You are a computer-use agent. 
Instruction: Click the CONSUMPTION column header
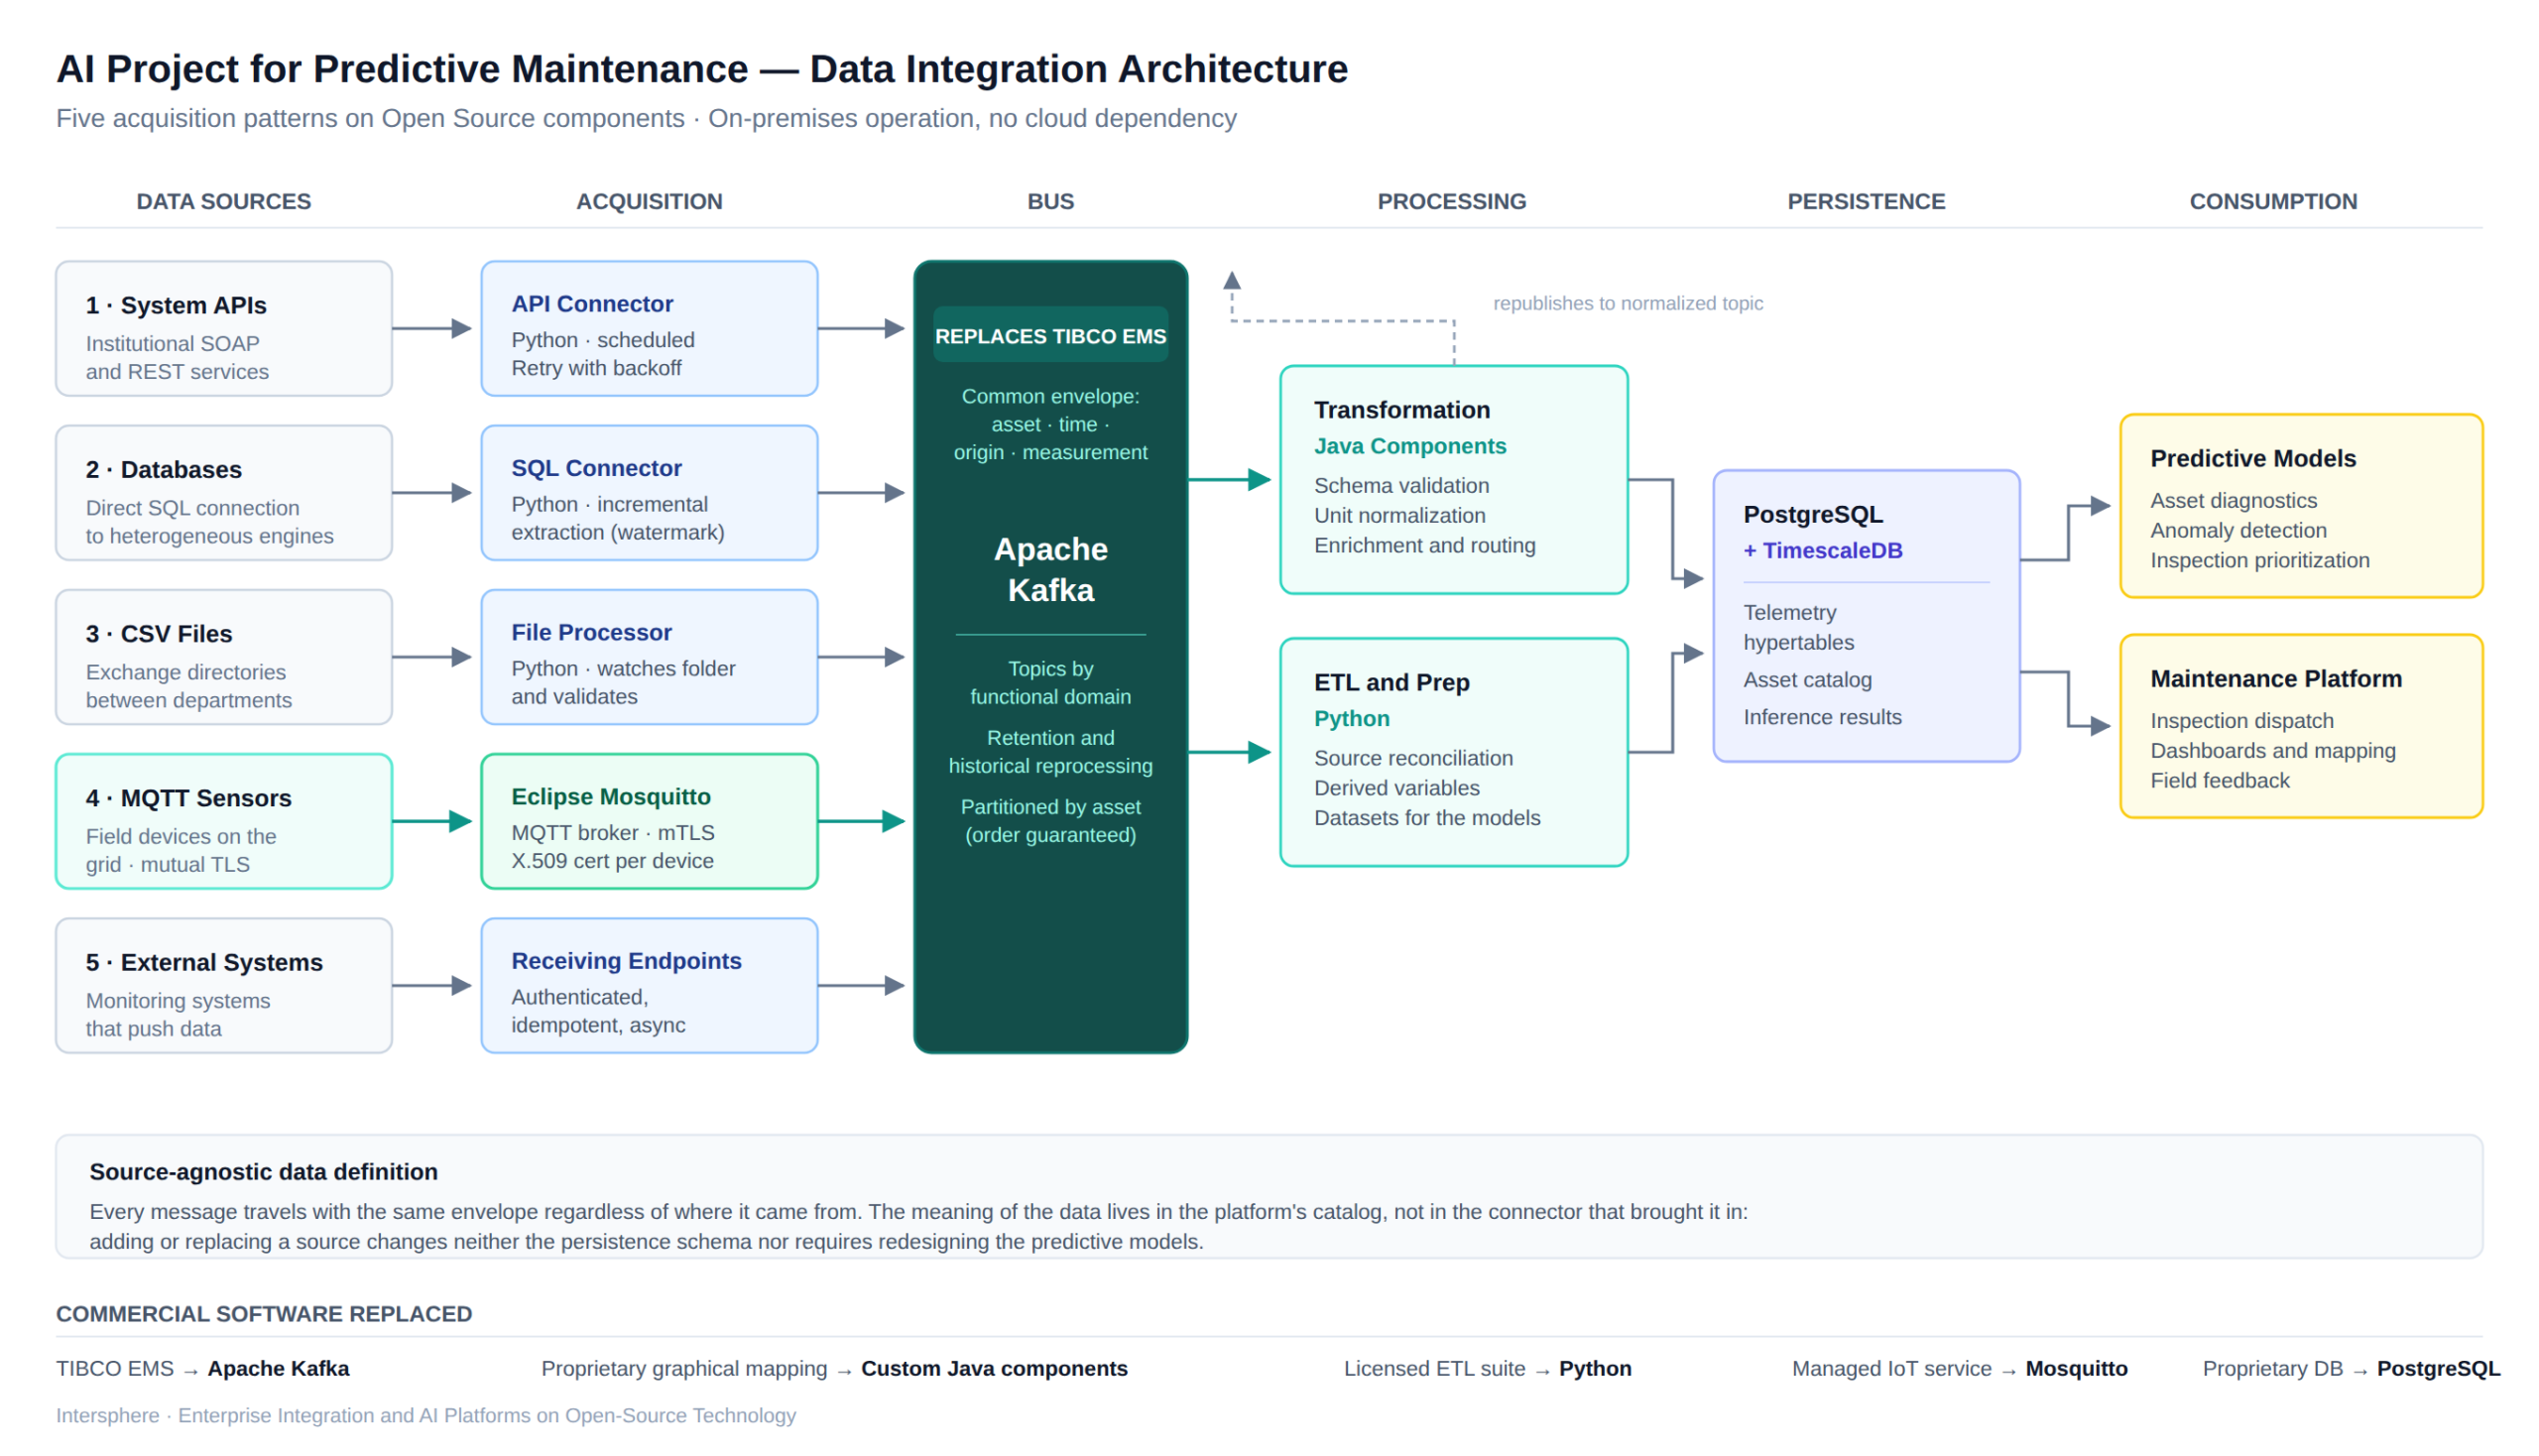[x=2273, y=201]
